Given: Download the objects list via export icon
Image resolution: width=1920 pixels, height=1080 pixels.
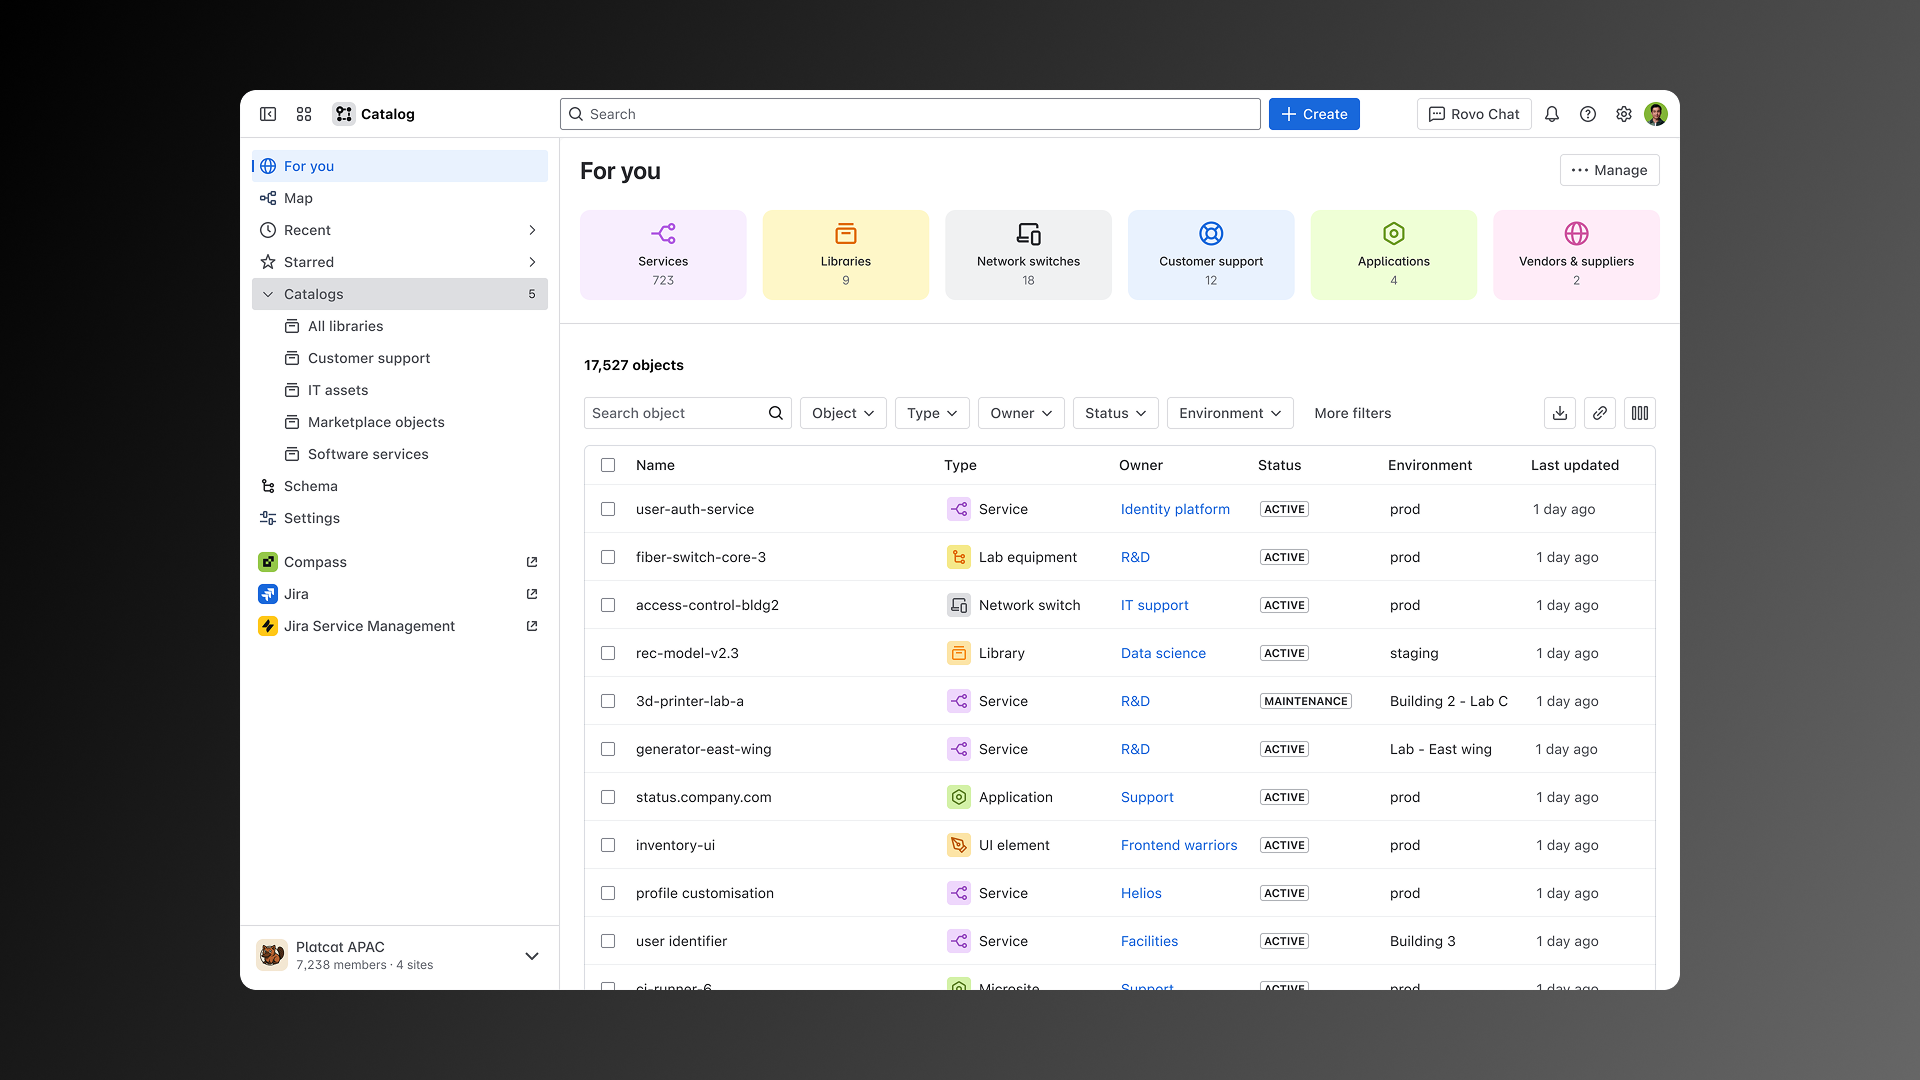Looking at the screenshot, I should point(1560,413).
